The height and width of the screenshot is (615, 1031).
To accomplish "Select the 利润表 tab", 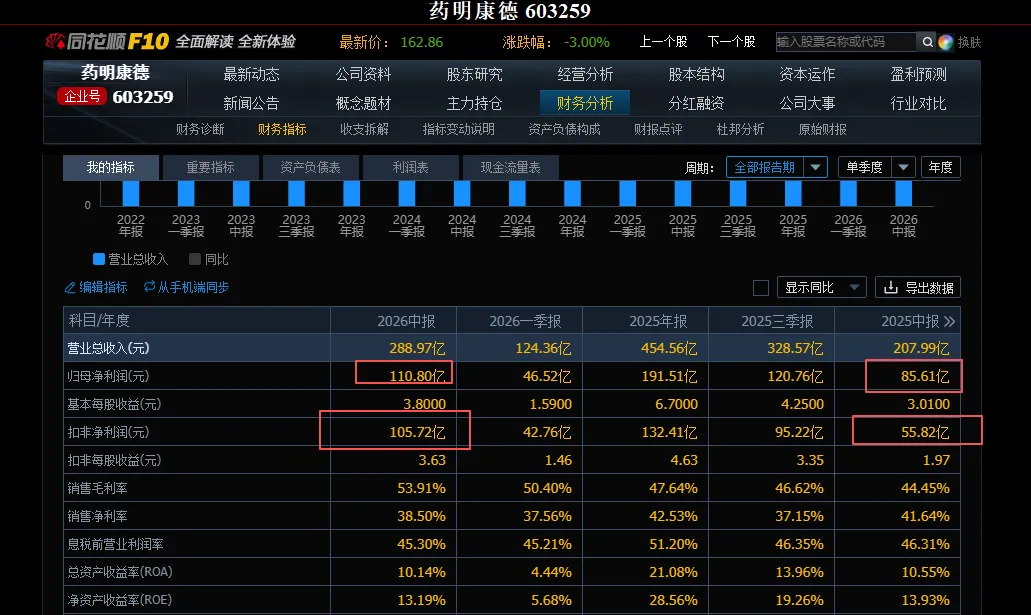I will click(410, 168).
